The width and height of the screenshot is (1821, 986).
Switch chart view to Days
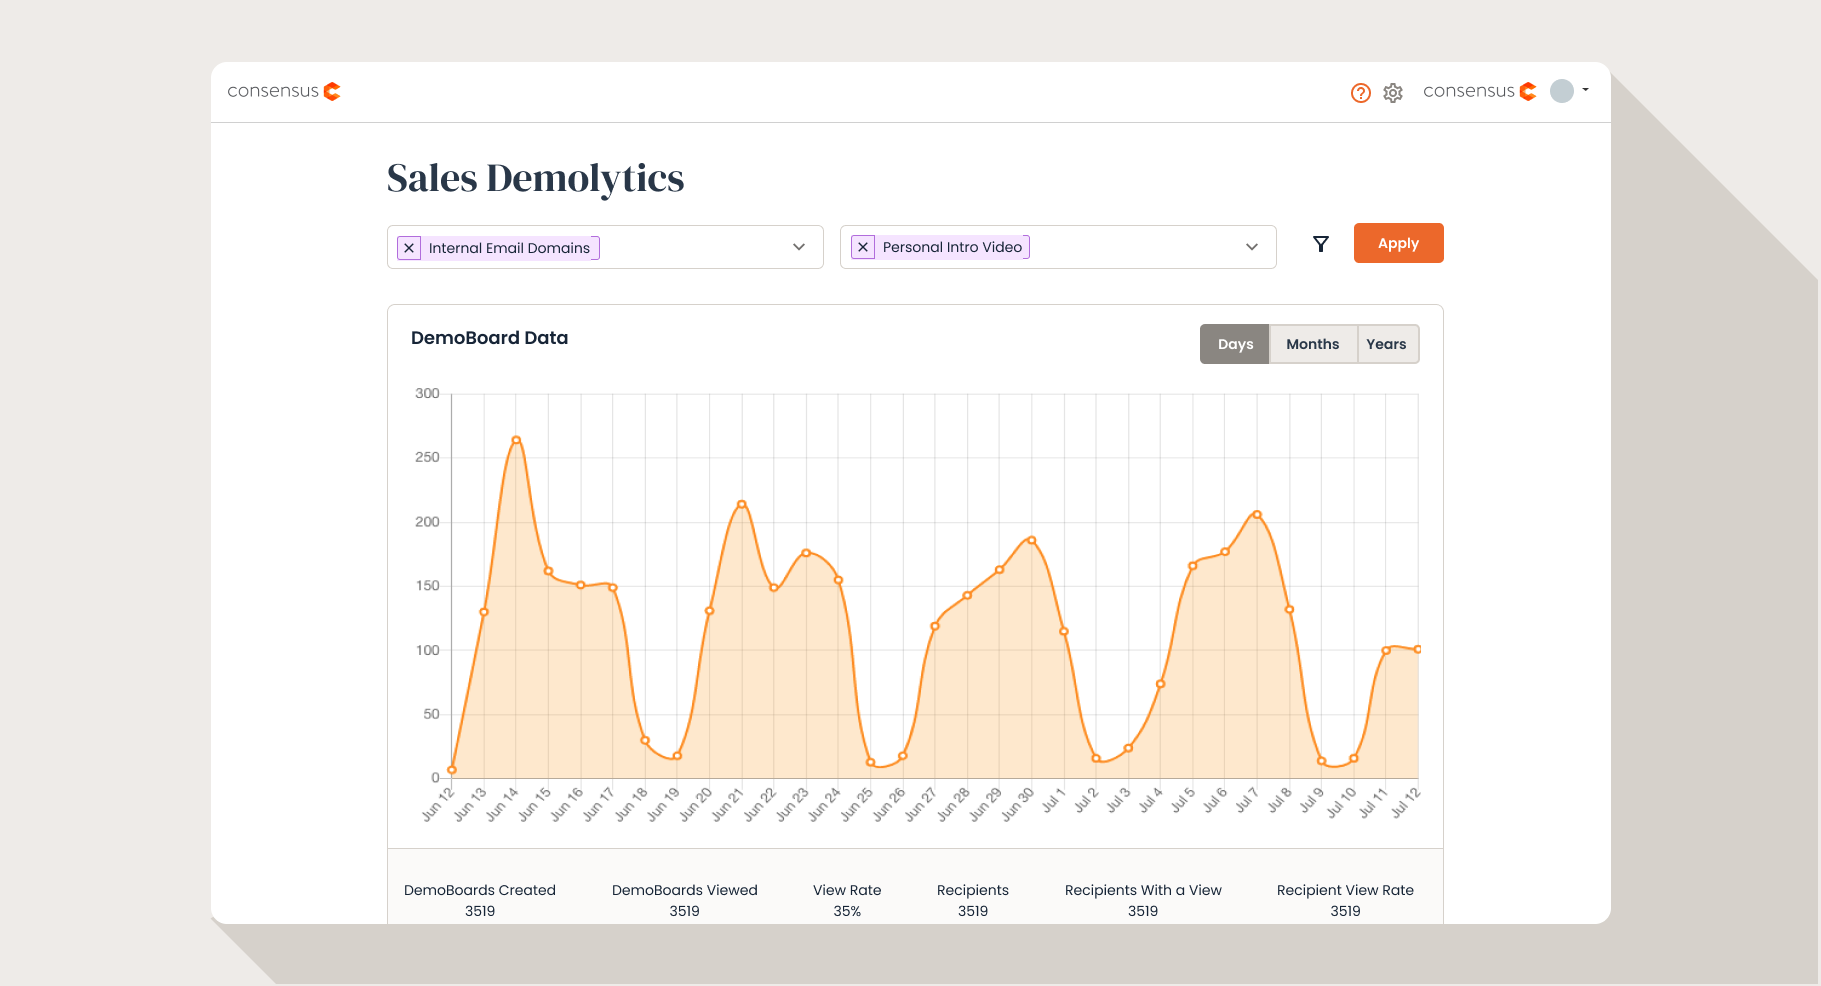tap(1235, 344)
